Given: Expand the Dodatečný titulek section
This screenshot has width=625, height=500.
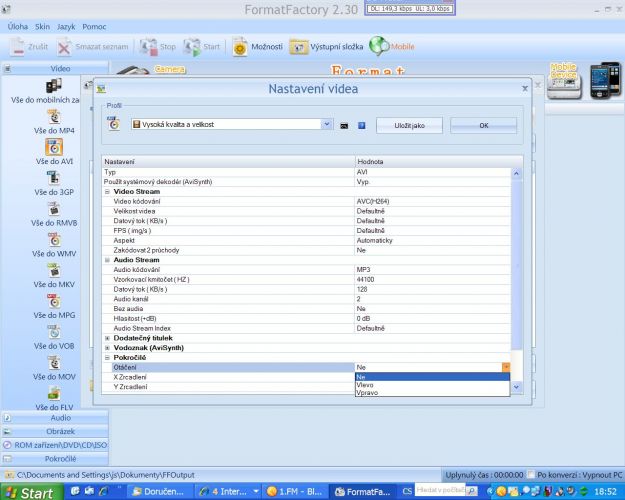Looking at the screenshot, I should click(107, 338).
